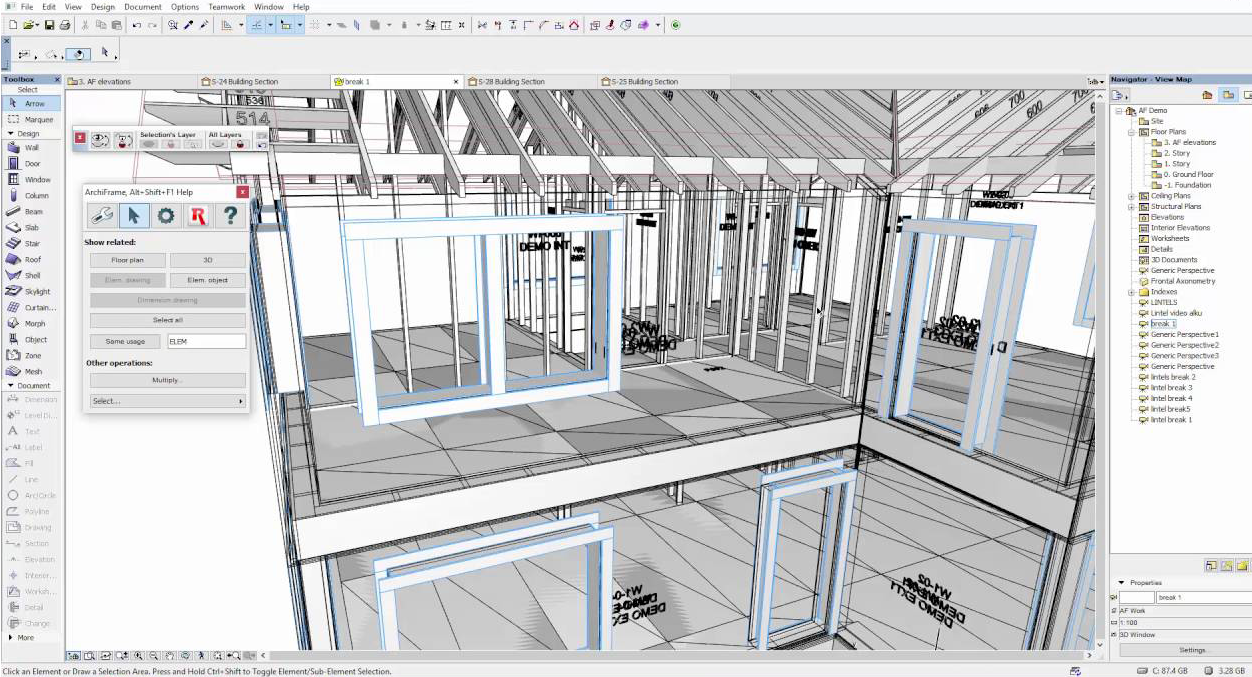The image size is (1252, 677).
Task: Select 'lintel break 3' in Navigator
Action: click(1171, 387)
